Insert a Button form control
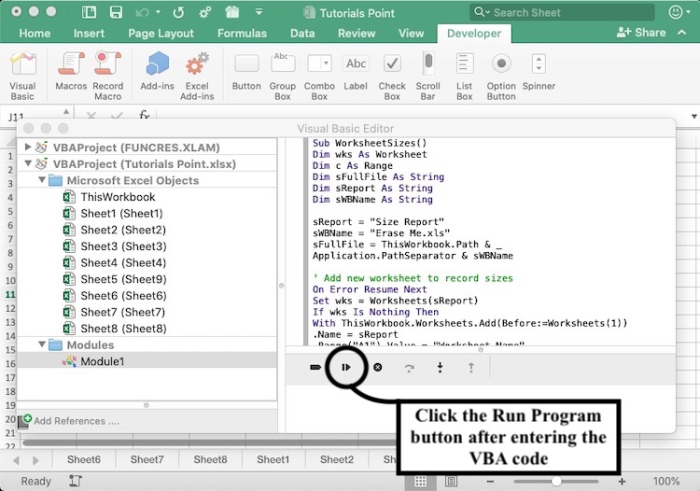Image resolution: width=700 pixels, height=491 pixels. (x=246, y=64)
